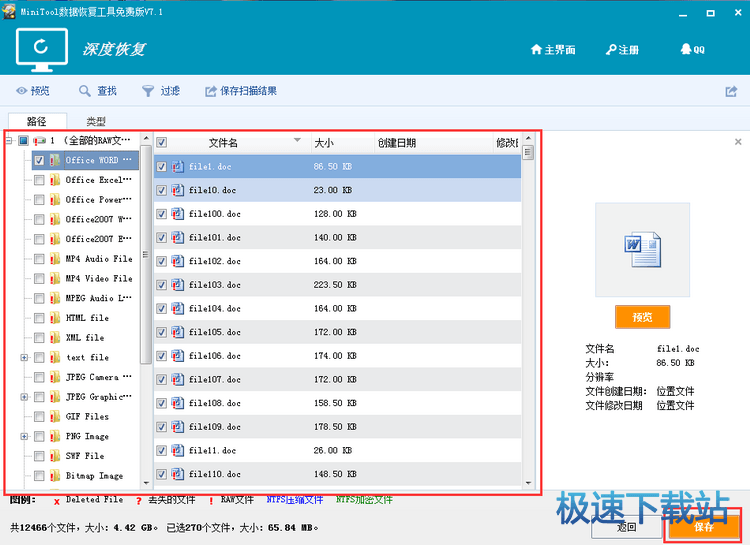Uncheck the file103.doc checkbox
This screenshot has height=545, width=750.
(x=162, y=285)
